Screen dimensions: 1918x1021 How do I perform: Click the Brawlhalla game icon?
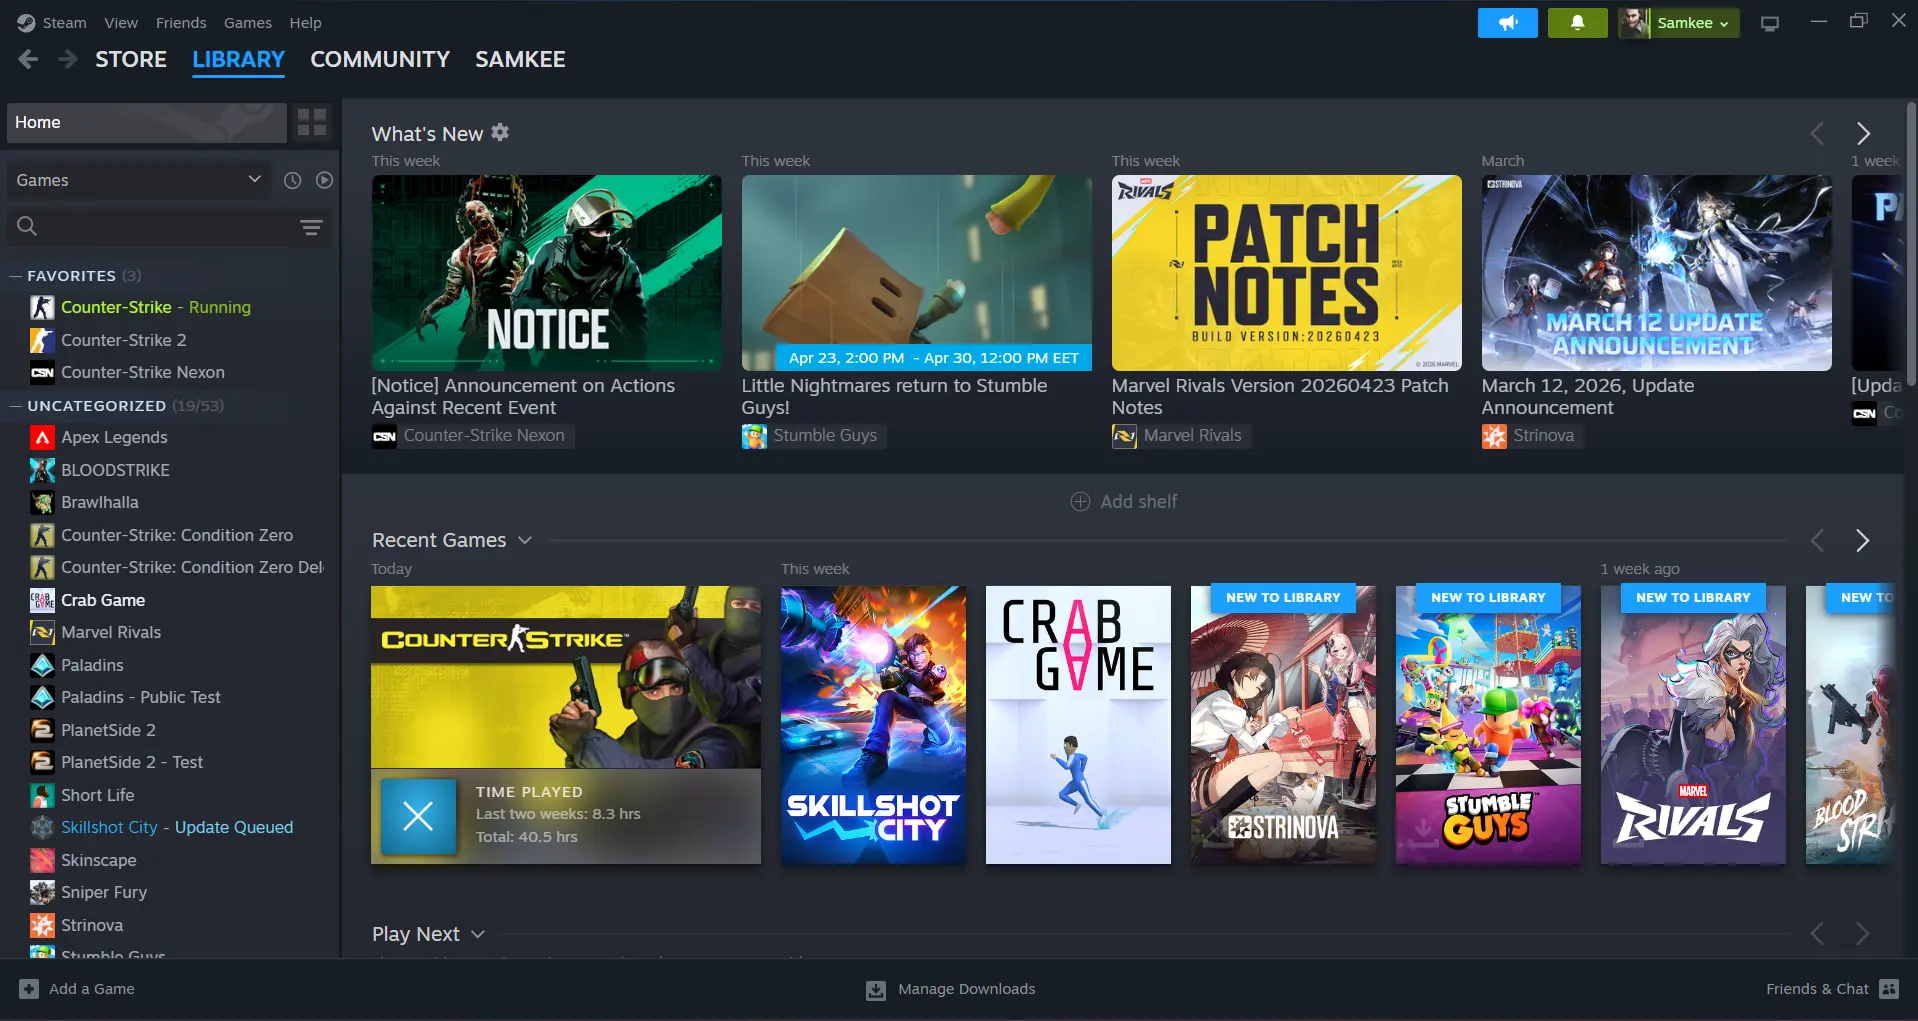pos(42,503)
